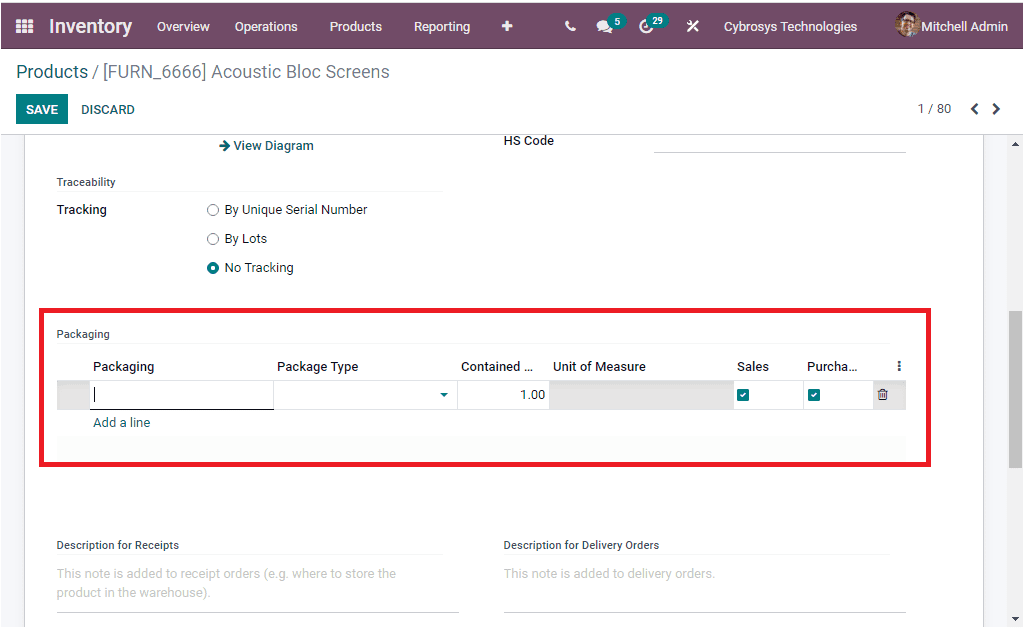1024x628 pixels.
Task: Select tracking By Unique Serial Number
Action: (213, 210)
